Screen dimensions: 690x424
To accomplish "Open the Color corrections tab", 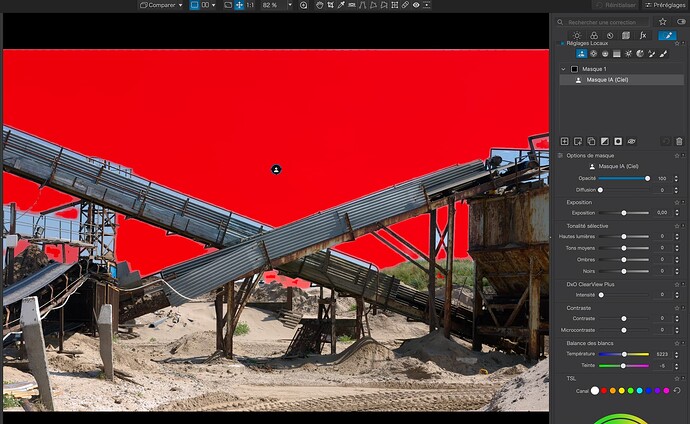I will click(x=594, y=36).
